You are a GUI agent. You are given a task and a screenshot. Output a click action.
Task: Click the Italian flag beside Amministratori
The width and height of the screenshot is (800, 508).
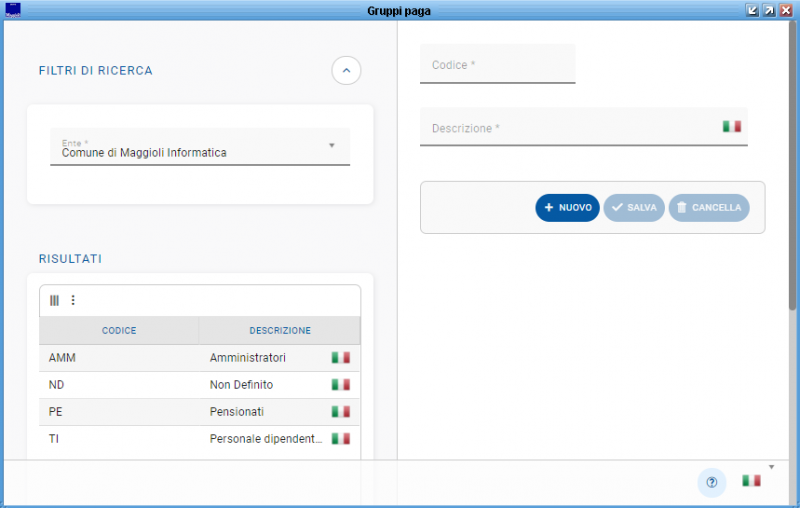[341, 357]
